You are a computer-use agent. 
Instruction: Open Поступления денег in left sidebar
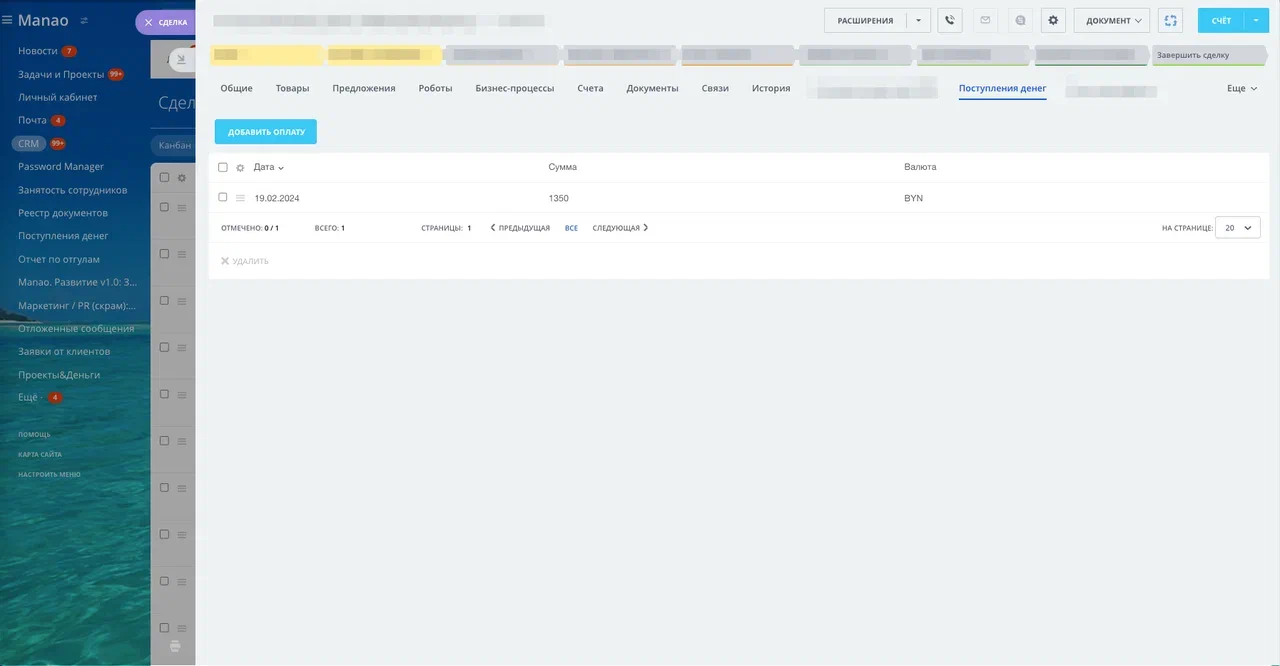coord(63,236)
